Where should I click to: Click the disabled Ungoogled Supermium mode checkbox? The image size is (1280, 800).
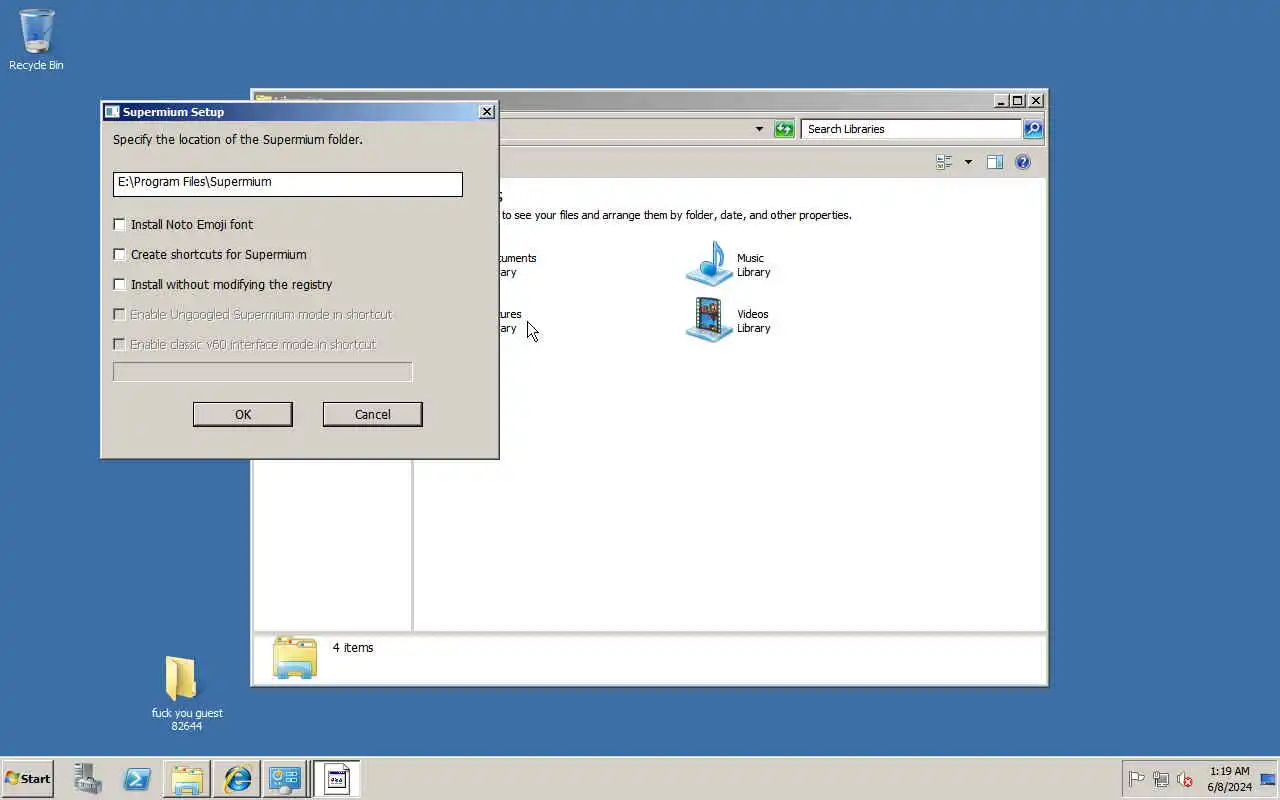[x=120, y=315]
